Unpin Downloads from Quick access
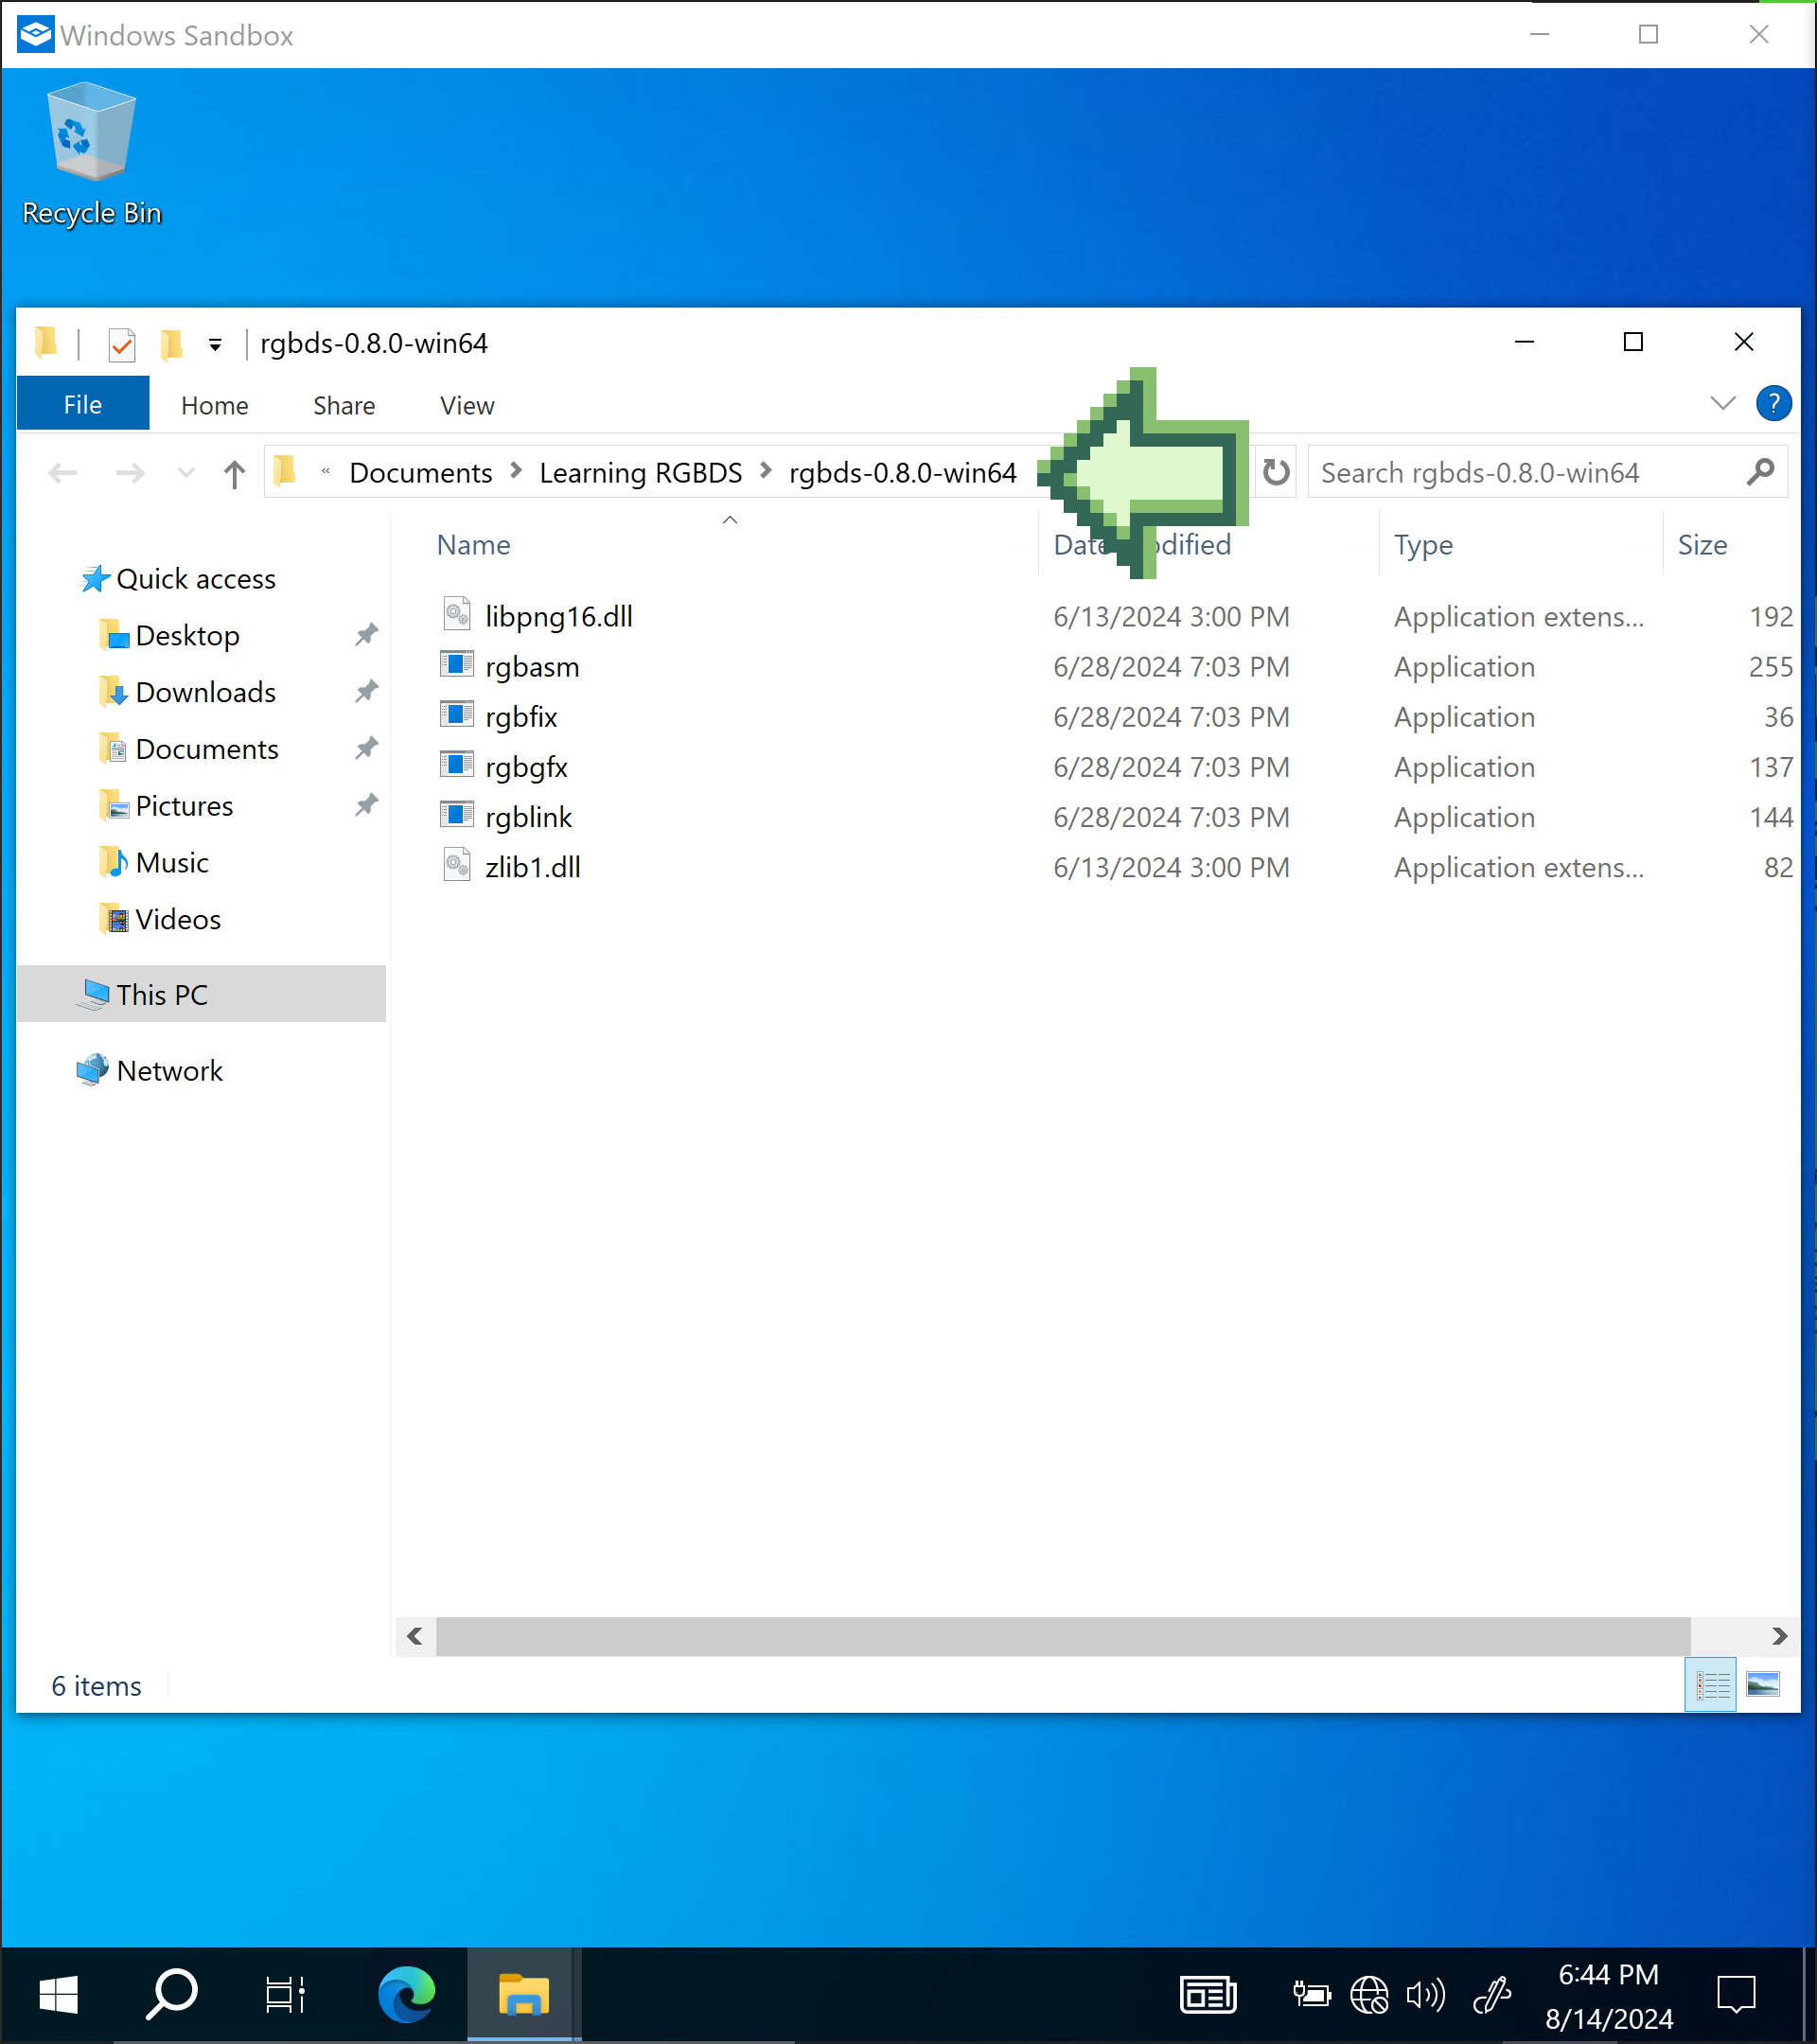The height and width of the screenshot is (2044, 1817). point(366,691)
